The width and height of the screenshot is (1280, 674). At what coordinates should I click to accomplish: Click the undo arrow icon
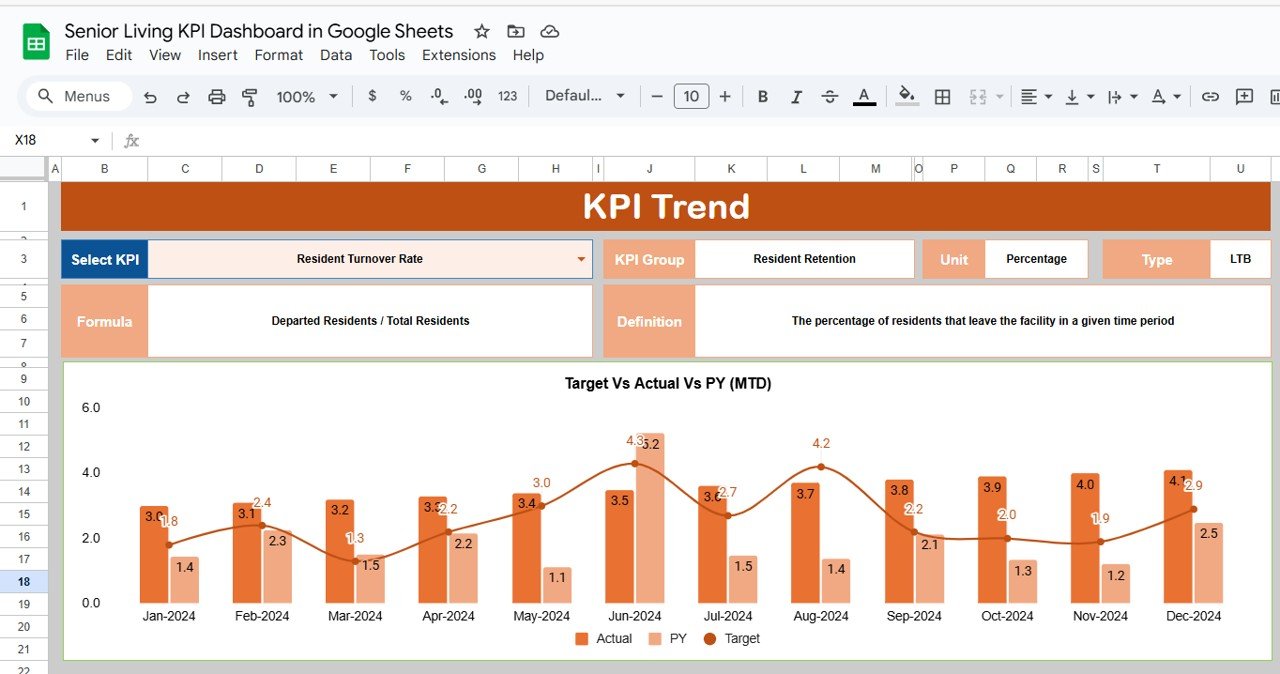tap(150, 97)
